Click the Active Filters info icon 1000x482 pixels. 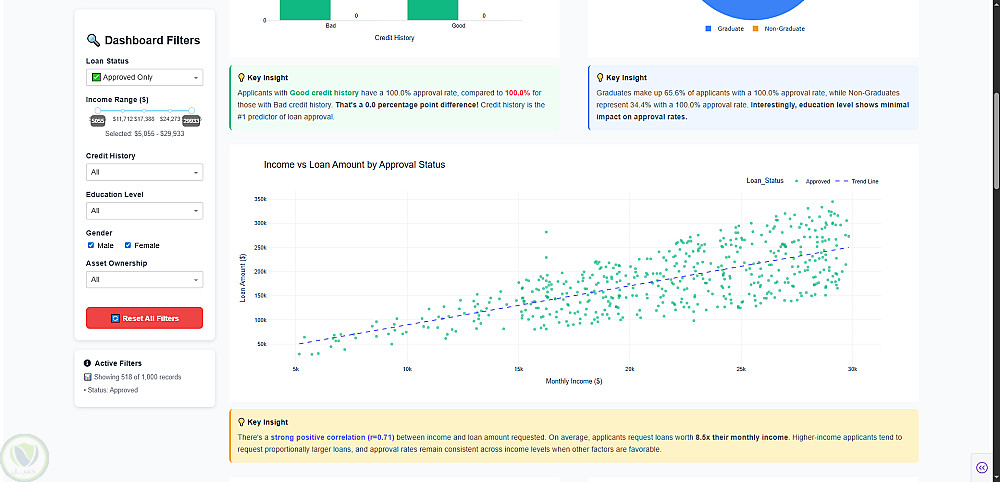[88, 363]
